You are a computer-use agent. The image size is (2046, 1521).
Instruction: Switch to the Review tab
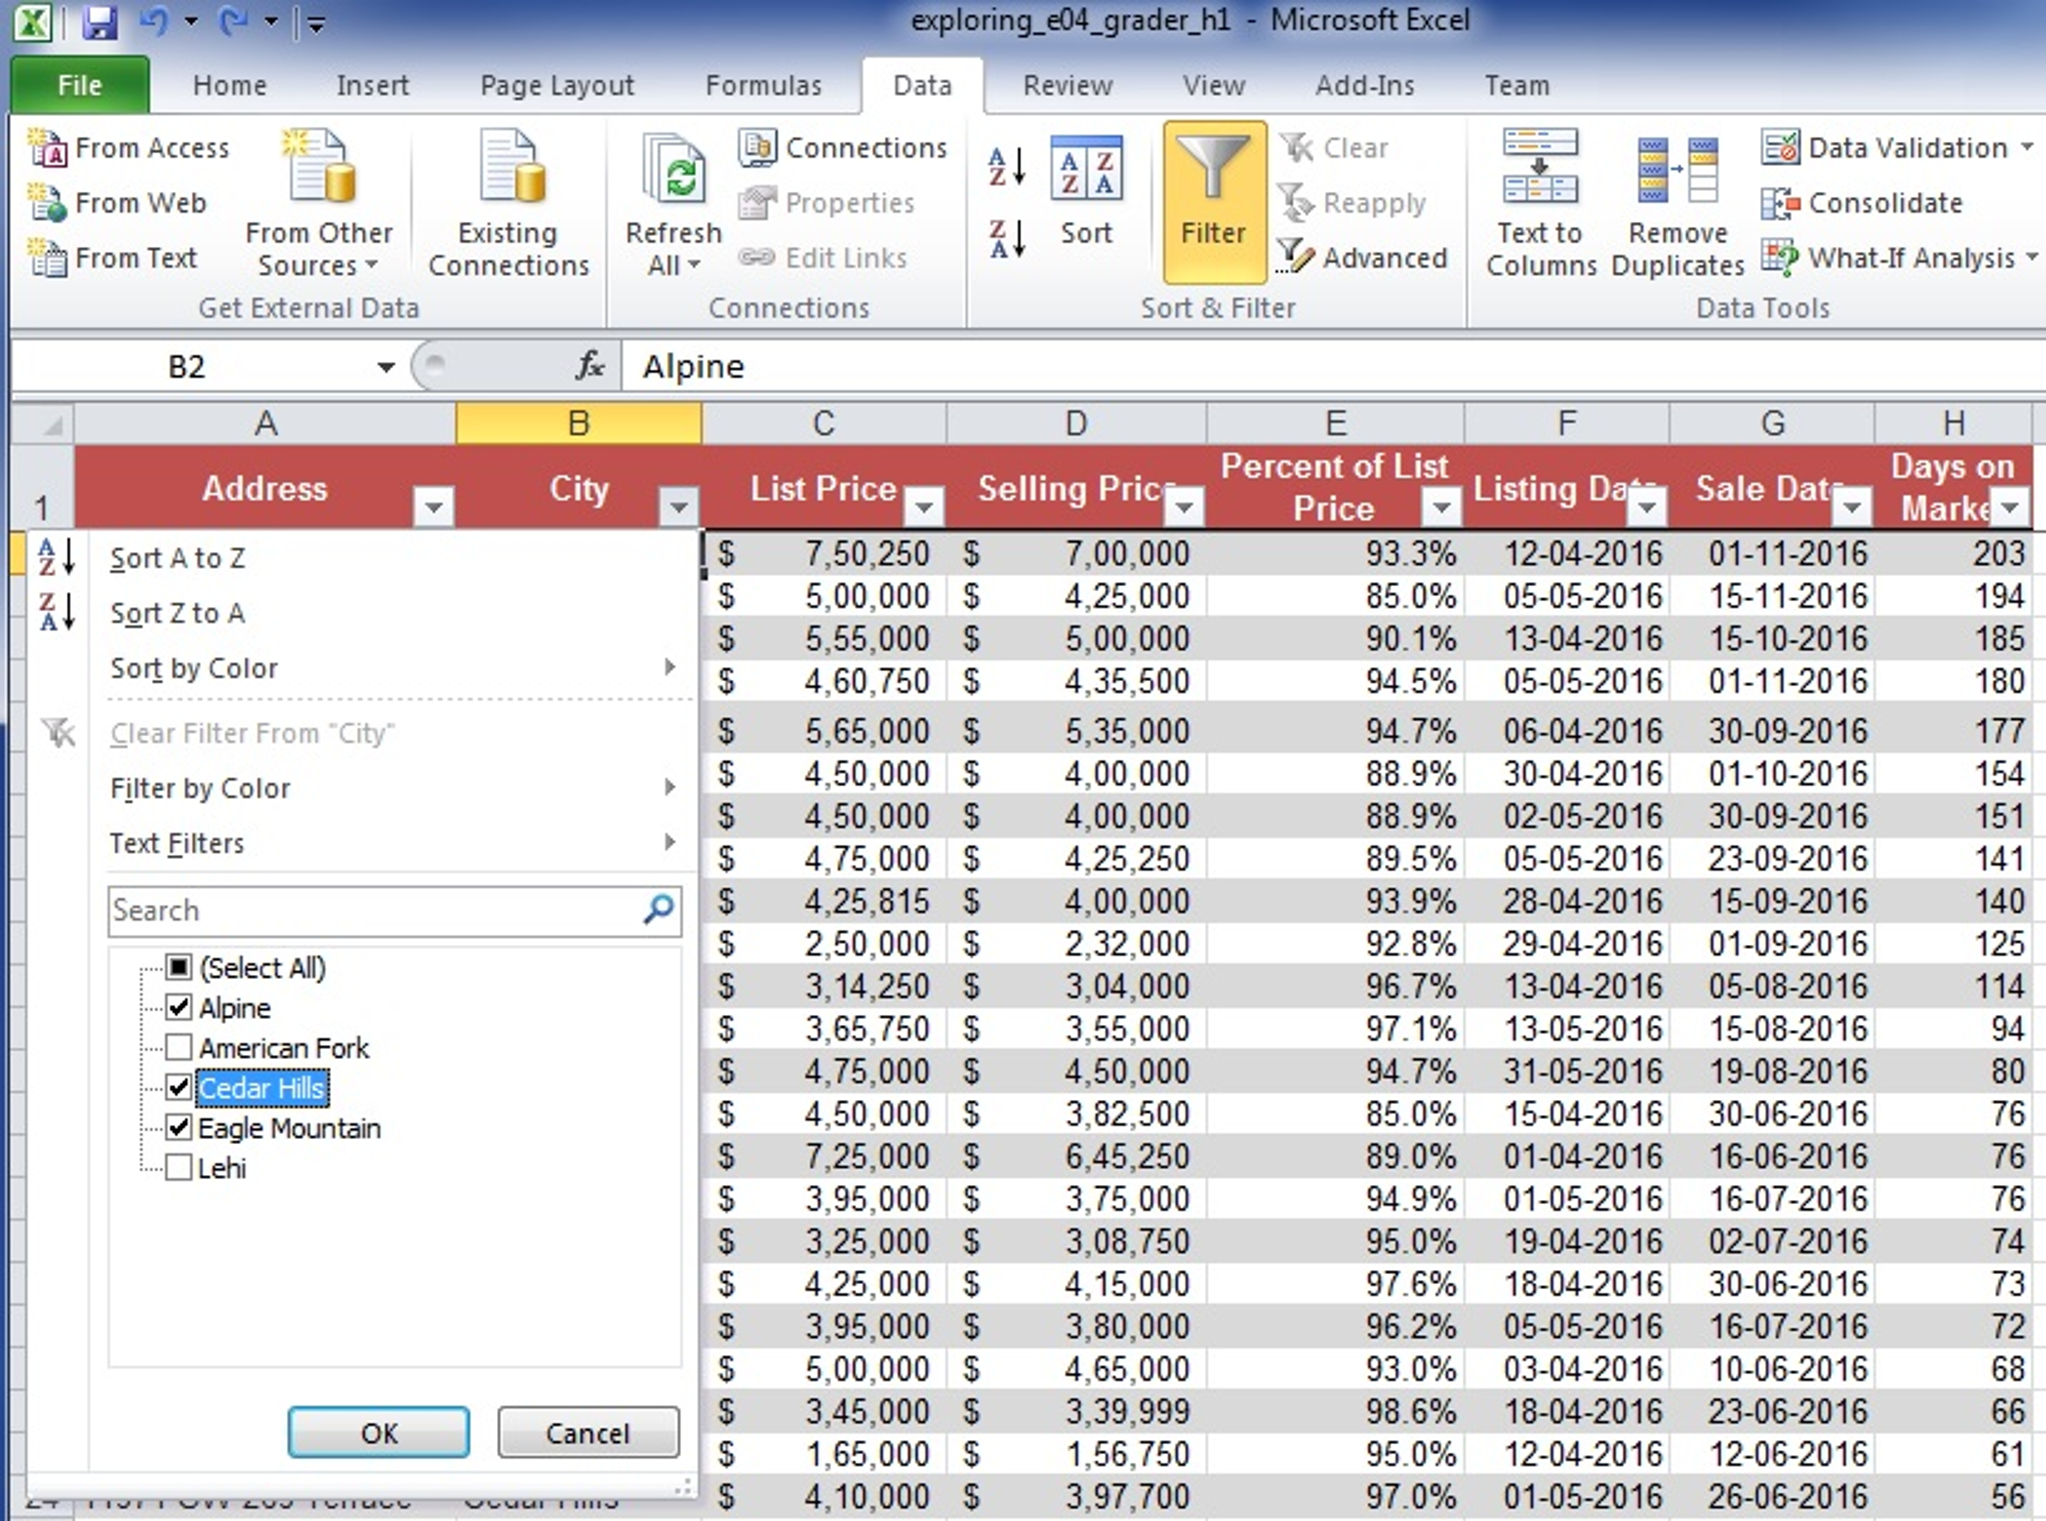(x=1067, y=86)
